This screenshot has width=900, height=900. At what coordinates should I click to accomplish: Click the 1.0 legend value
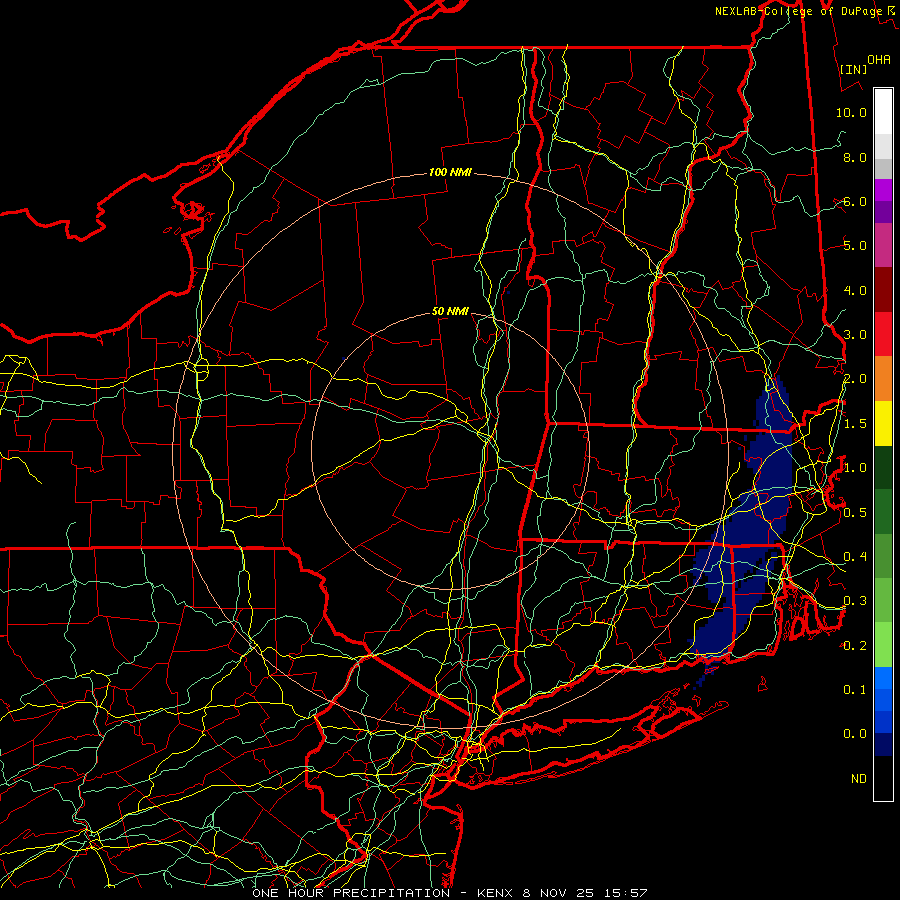(855, 468)
